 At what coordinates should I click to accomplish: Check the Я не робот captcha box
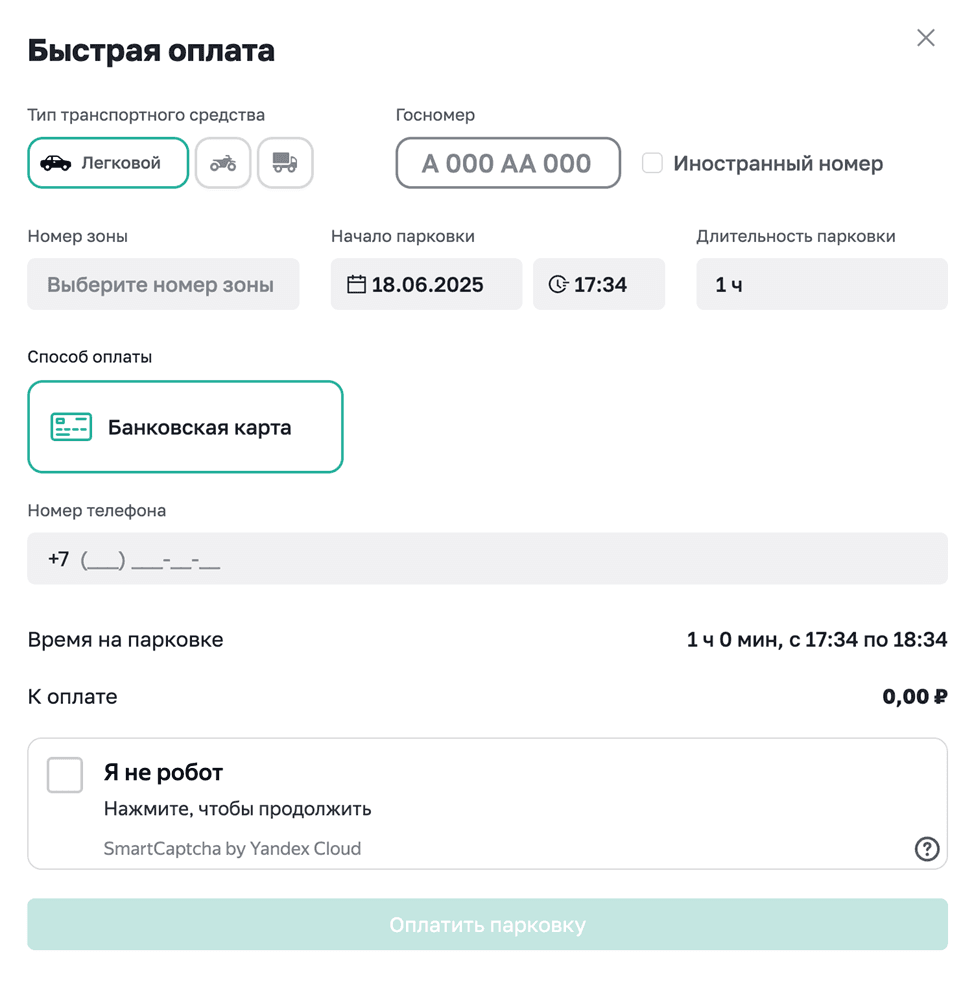click(65, 775)
